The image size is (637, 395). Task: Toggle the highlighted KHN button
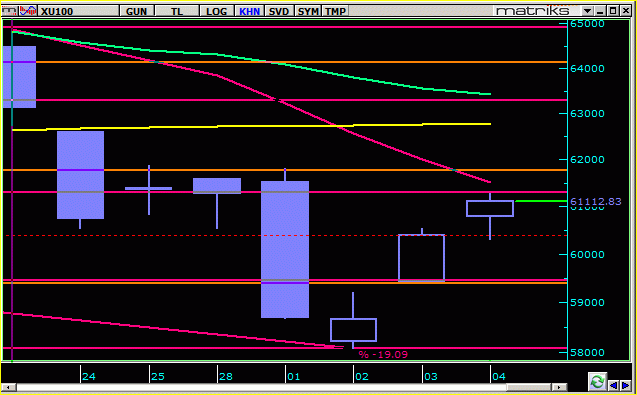click(249, 11)
